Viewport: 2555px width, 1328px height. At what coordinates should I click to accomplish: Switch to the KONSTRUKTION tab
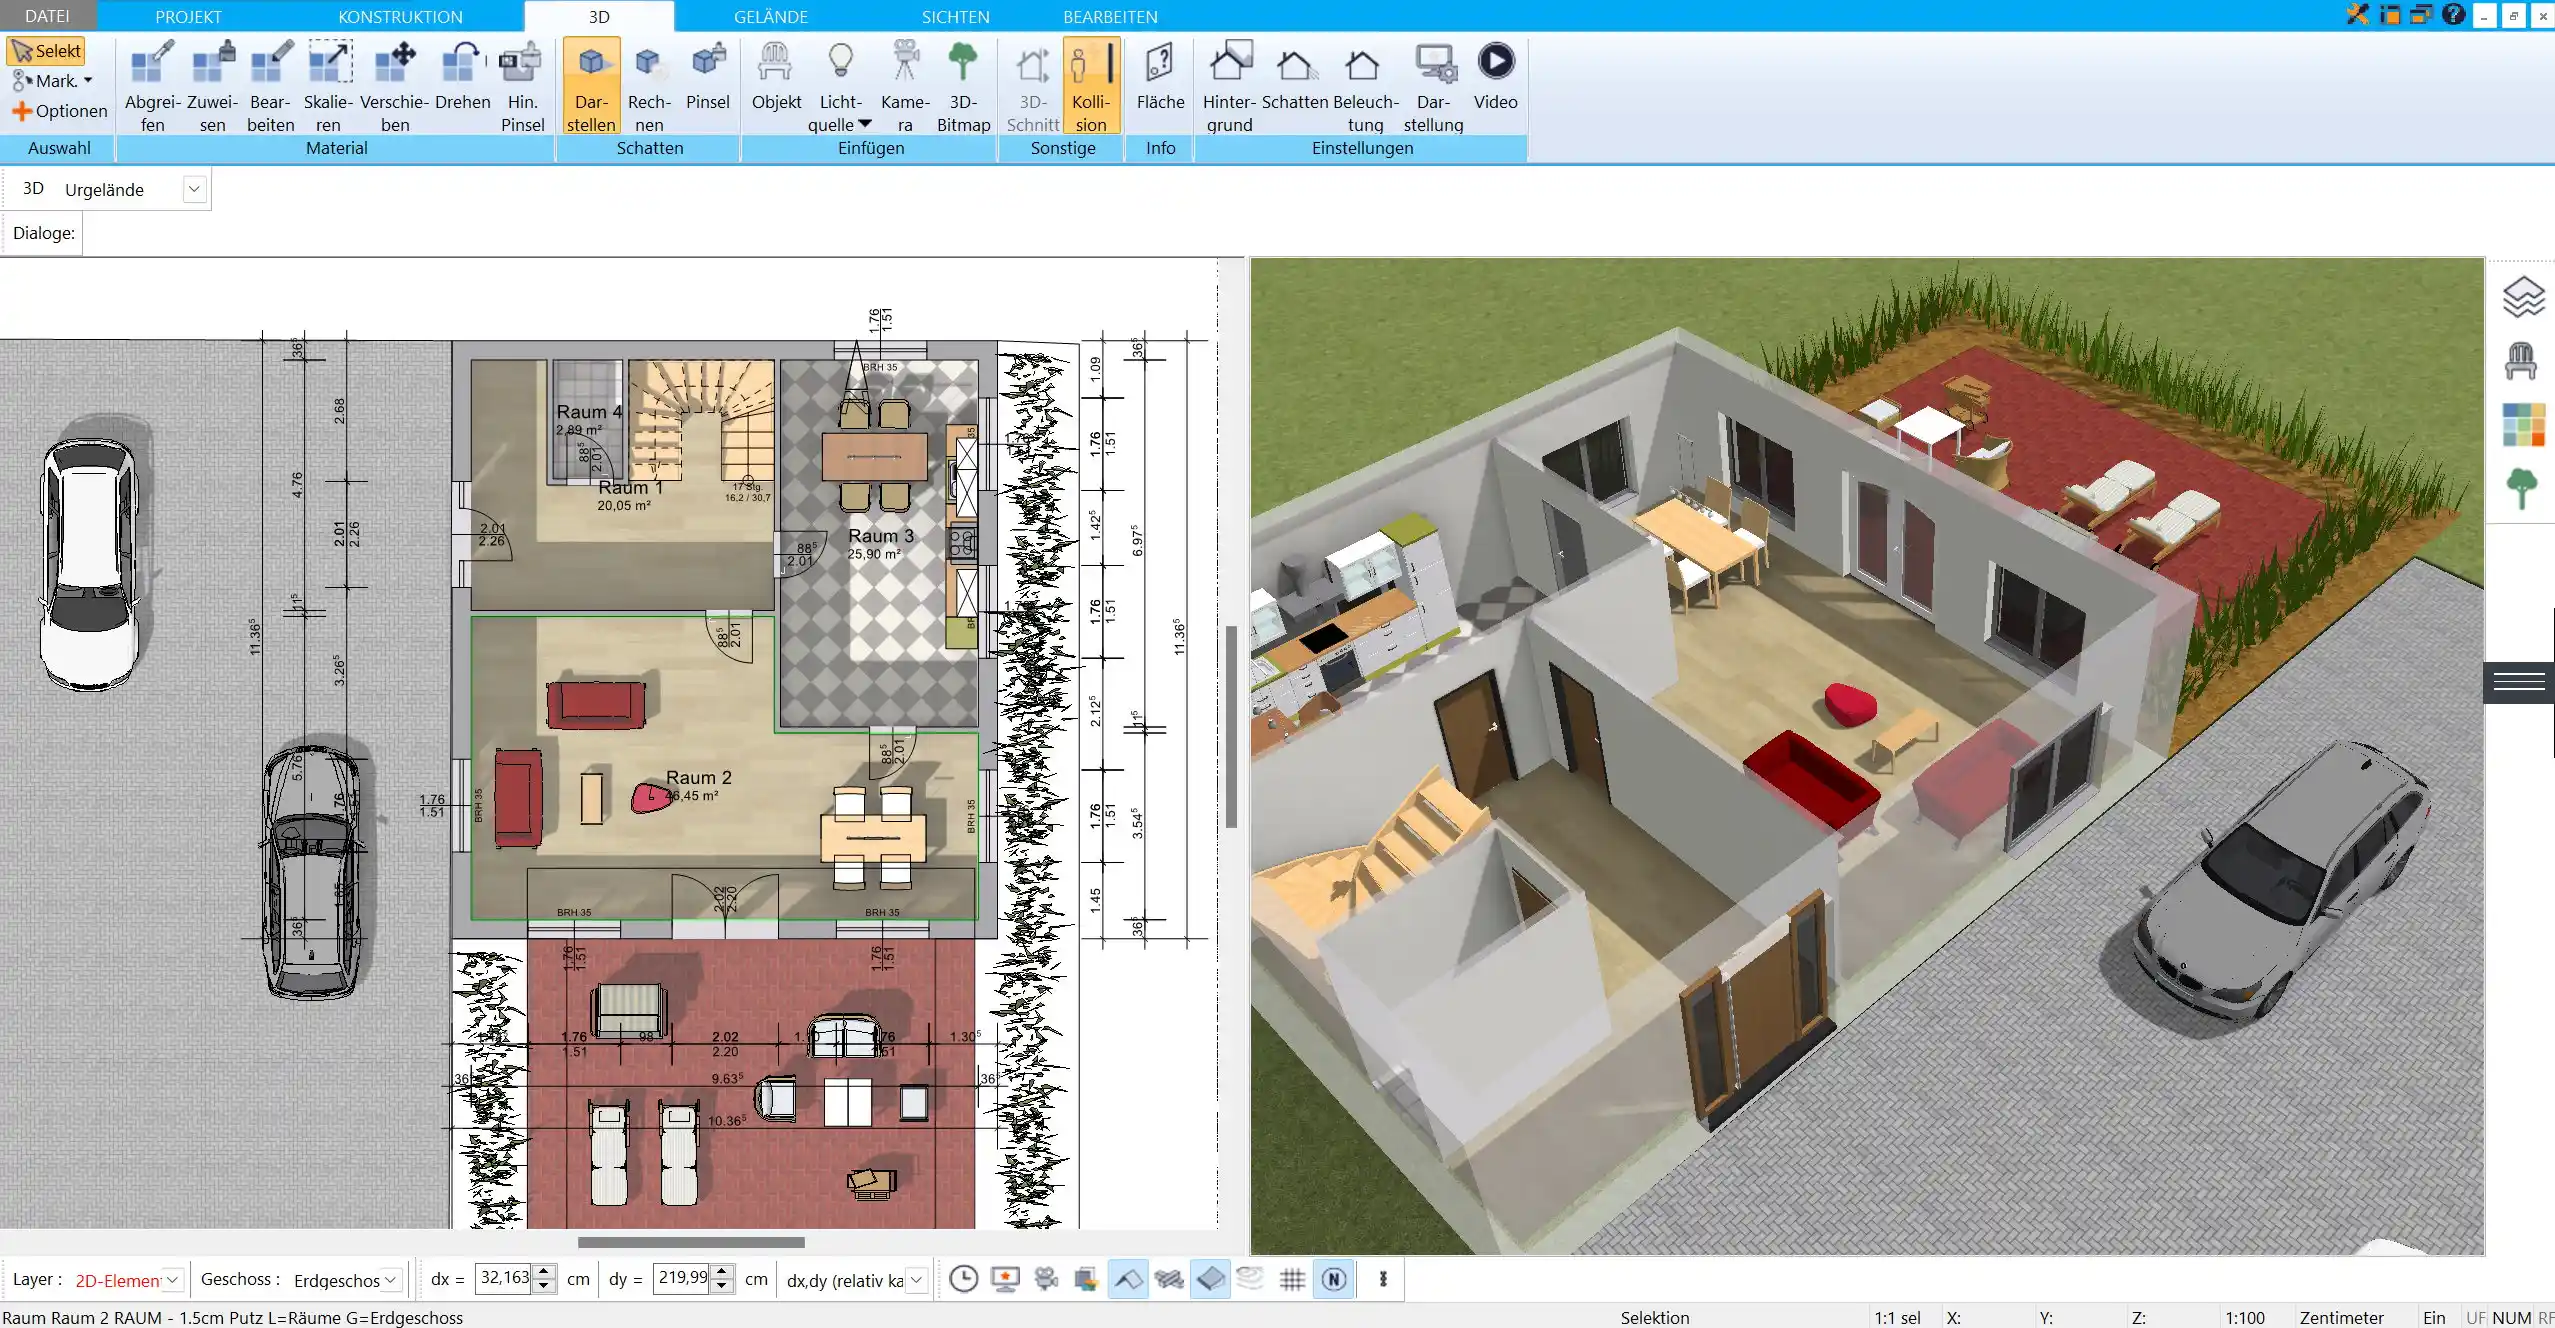click(x=400, y=16)
